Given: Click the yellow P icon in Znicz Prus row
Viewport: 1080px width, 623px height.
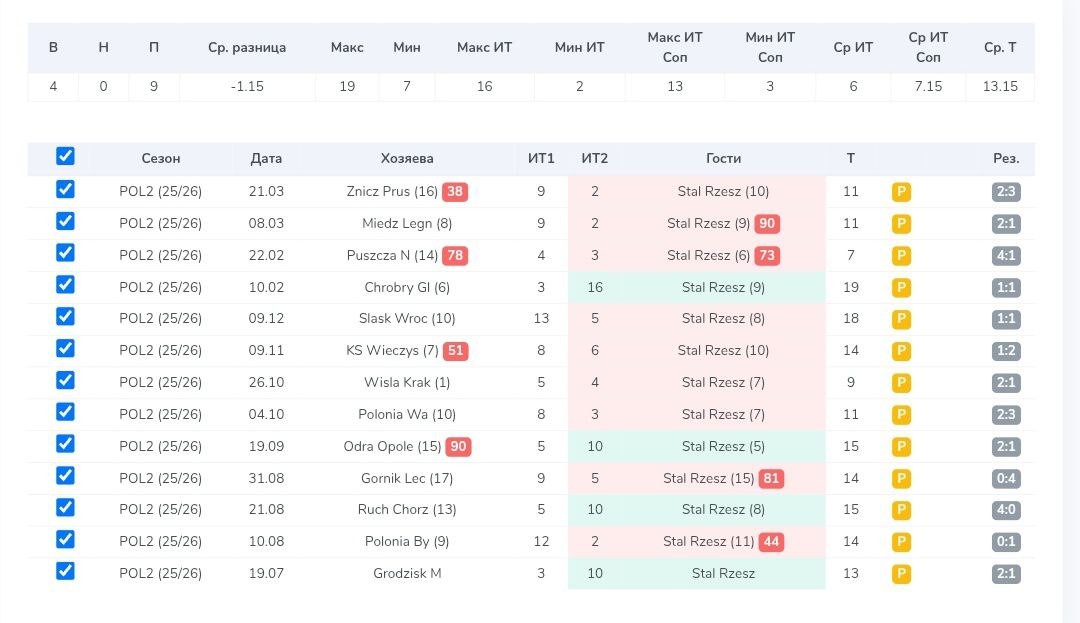Looking at the screenshot, I should (901, 192).
